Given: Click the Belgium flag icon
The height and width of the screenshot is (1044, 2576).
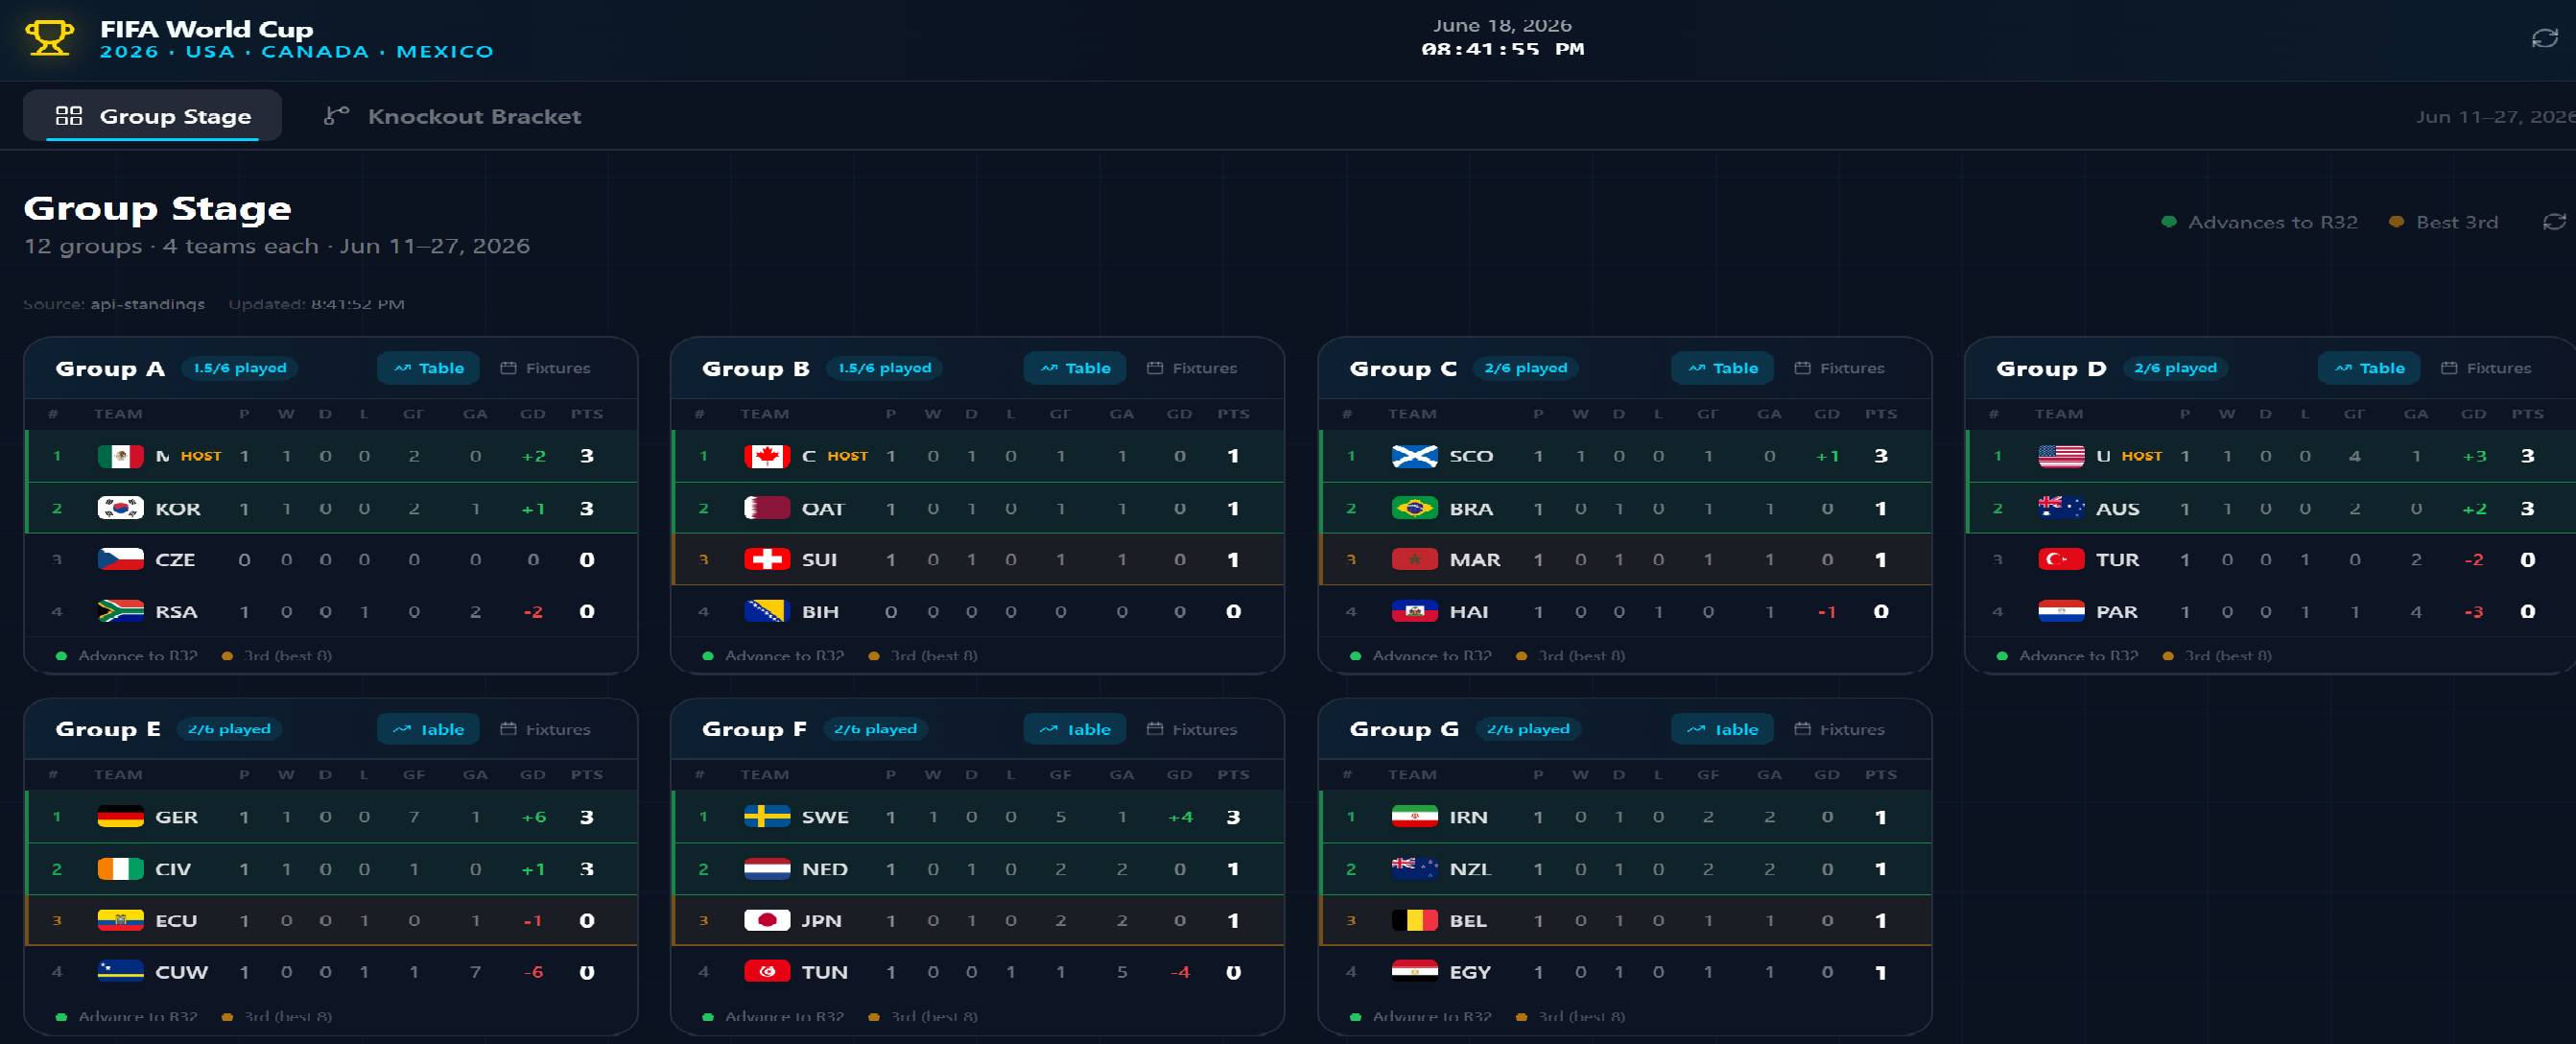Looking at the screenshot, I should coord(1415,920).
